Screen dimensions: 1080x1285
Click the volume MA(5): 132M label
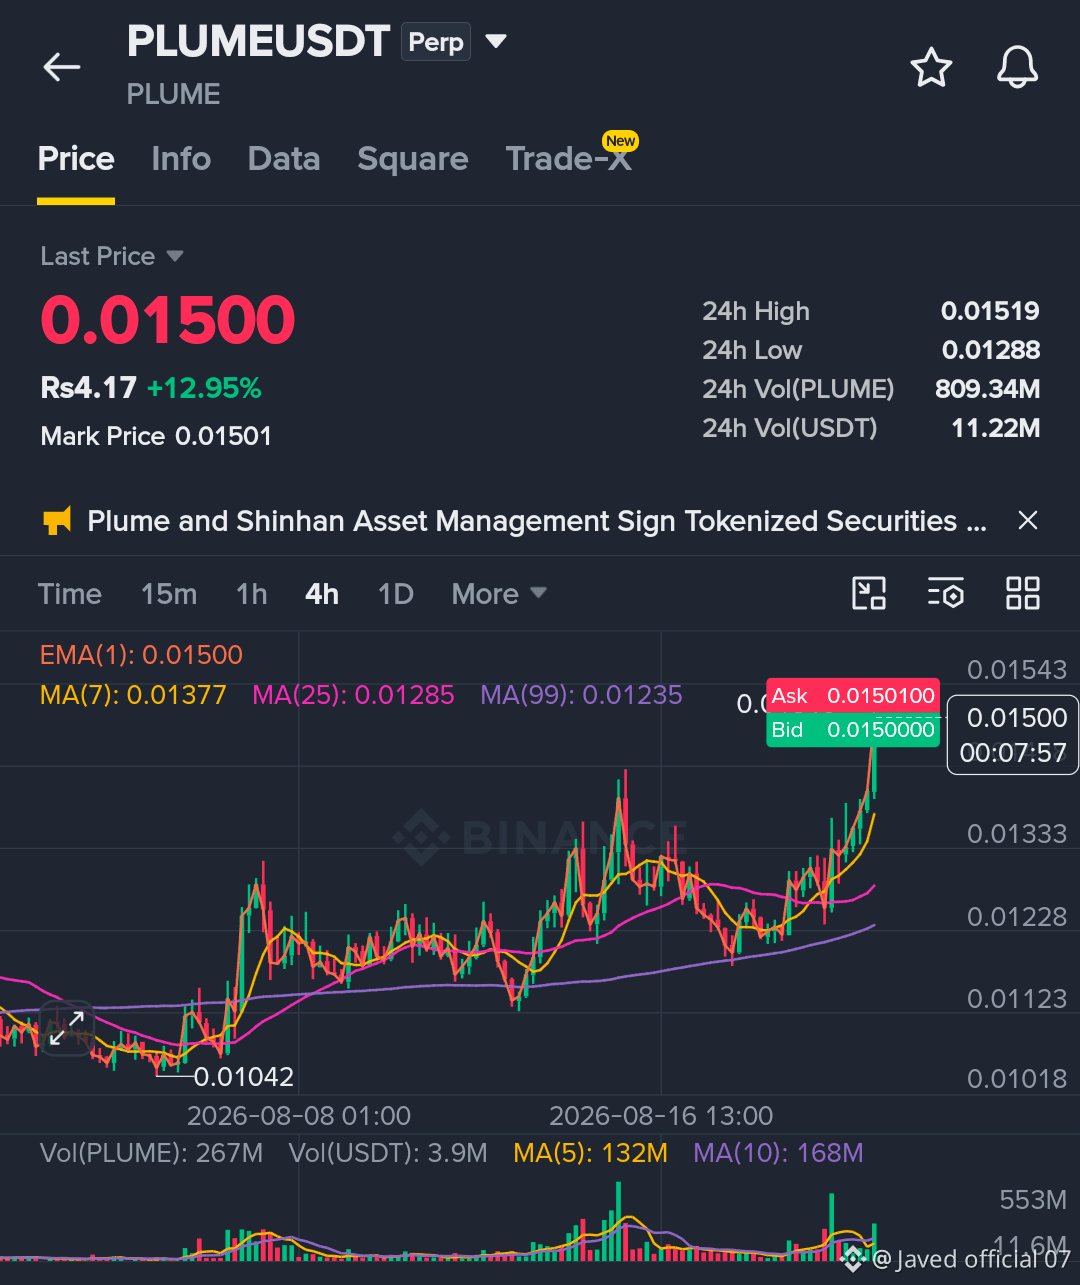tap(590, 1153)
